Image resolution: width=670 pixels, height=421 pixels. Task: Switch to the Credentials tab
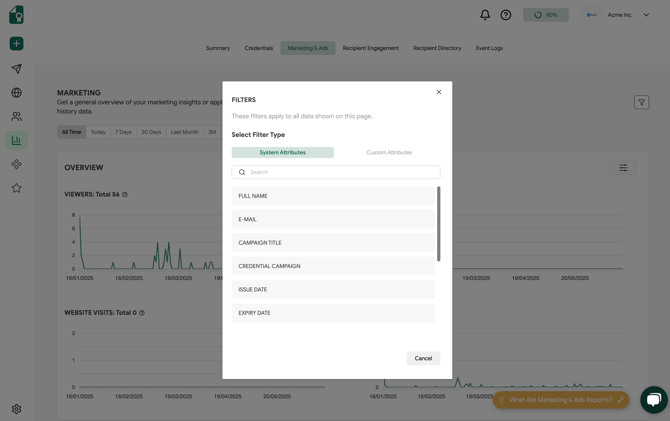point(259,48)
